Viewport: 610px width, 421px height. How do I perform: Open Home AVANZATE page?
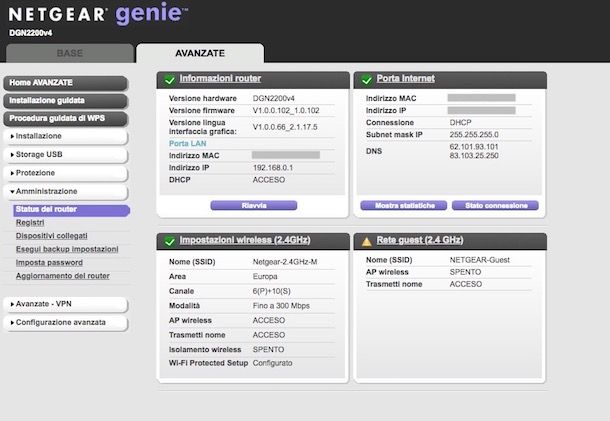(65, 83)
